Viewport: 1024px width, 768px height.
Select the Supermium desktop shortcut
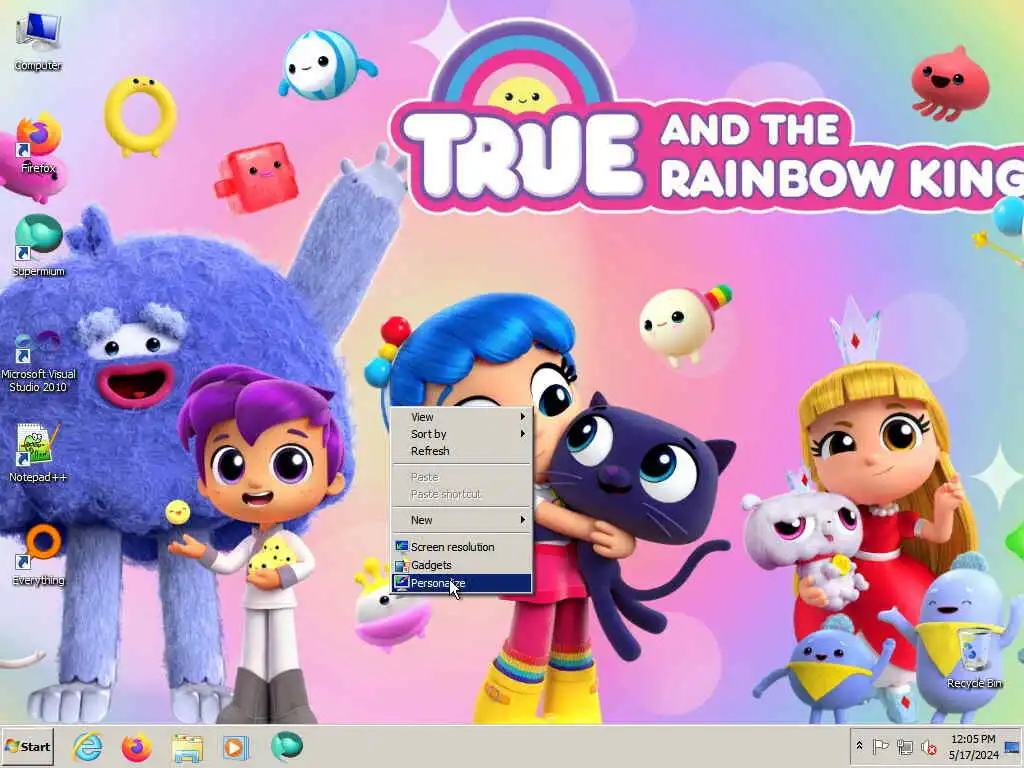click(x=38, y=246)
